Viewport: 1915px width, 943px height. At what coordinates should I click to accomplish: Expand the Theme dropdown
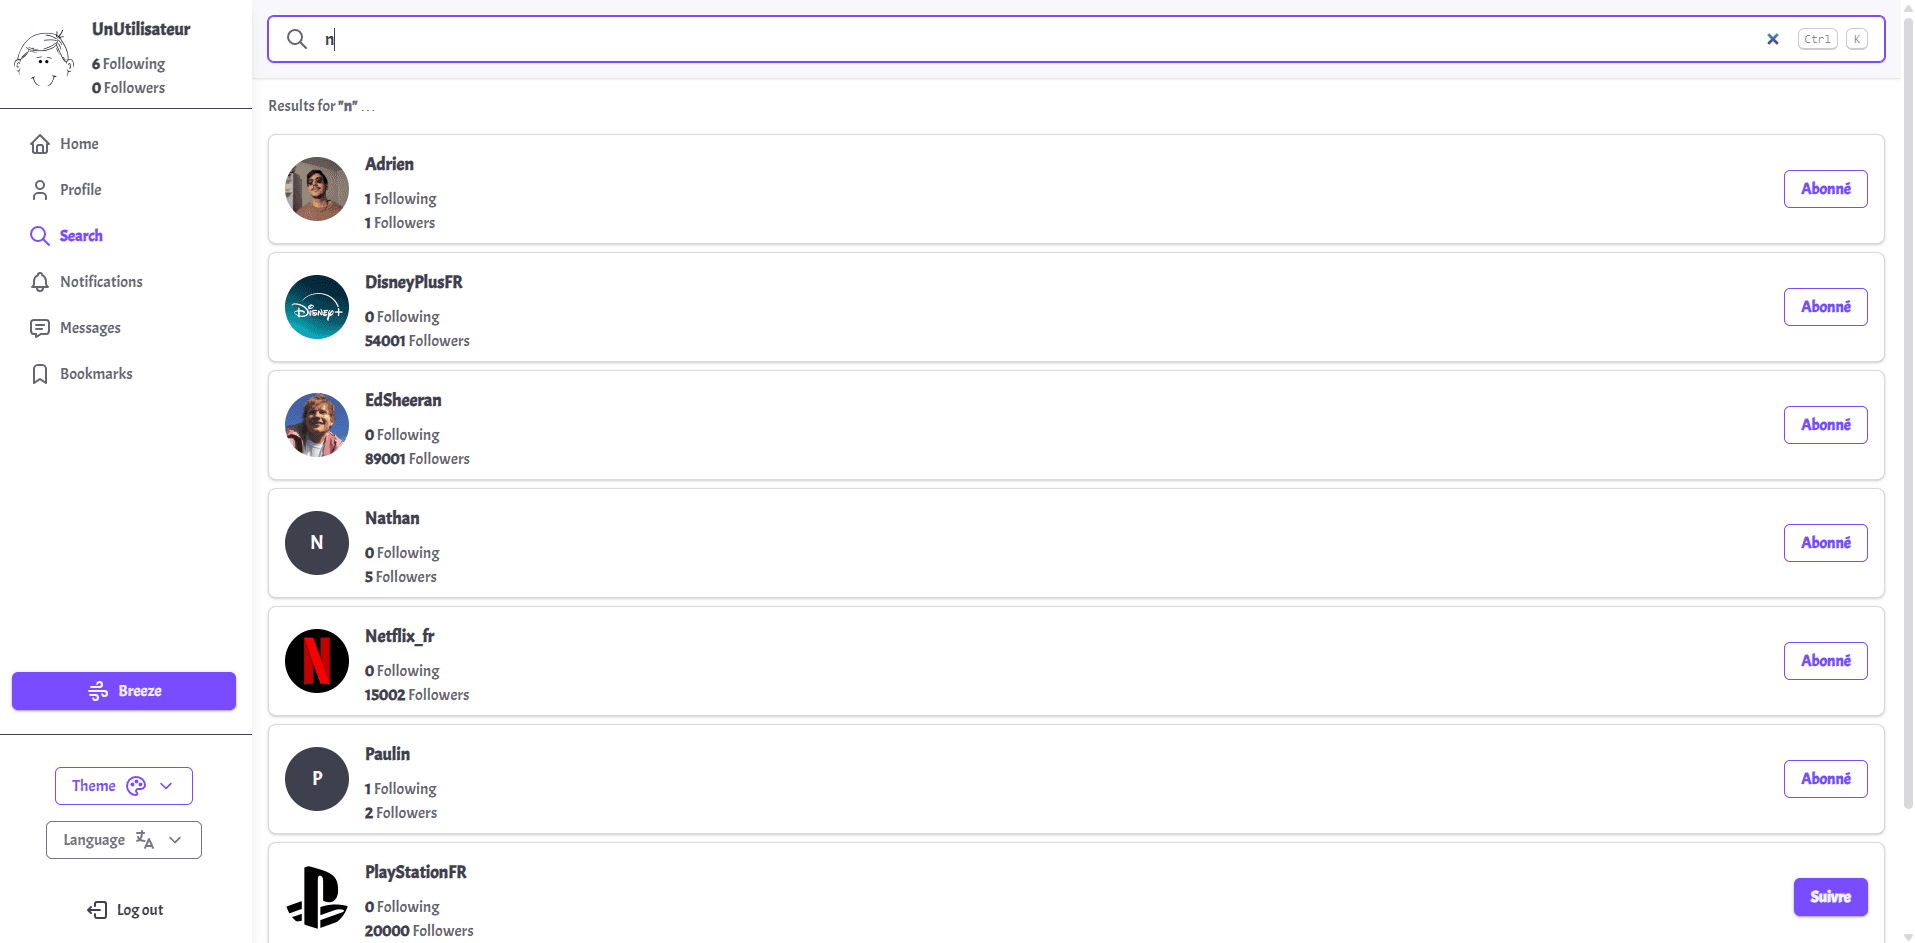[x=123, y=786]
